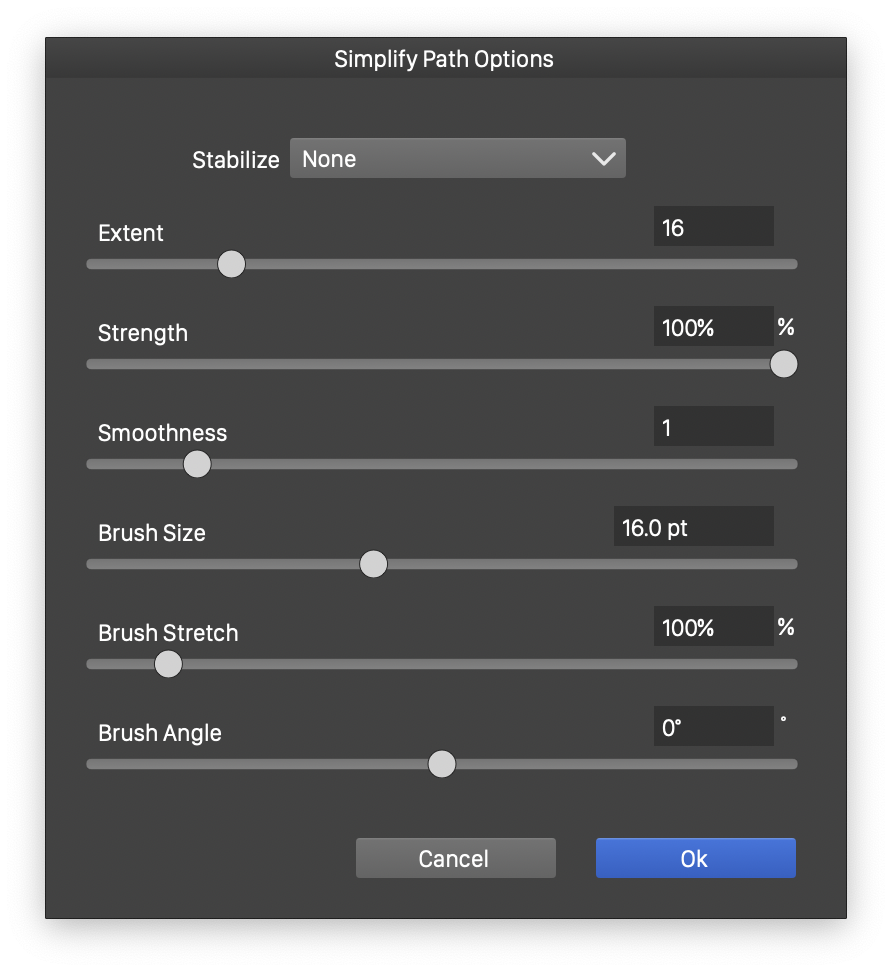Screen dimensions: 892x972
Task: Focus the Extent value field
Action: (713, 227)
